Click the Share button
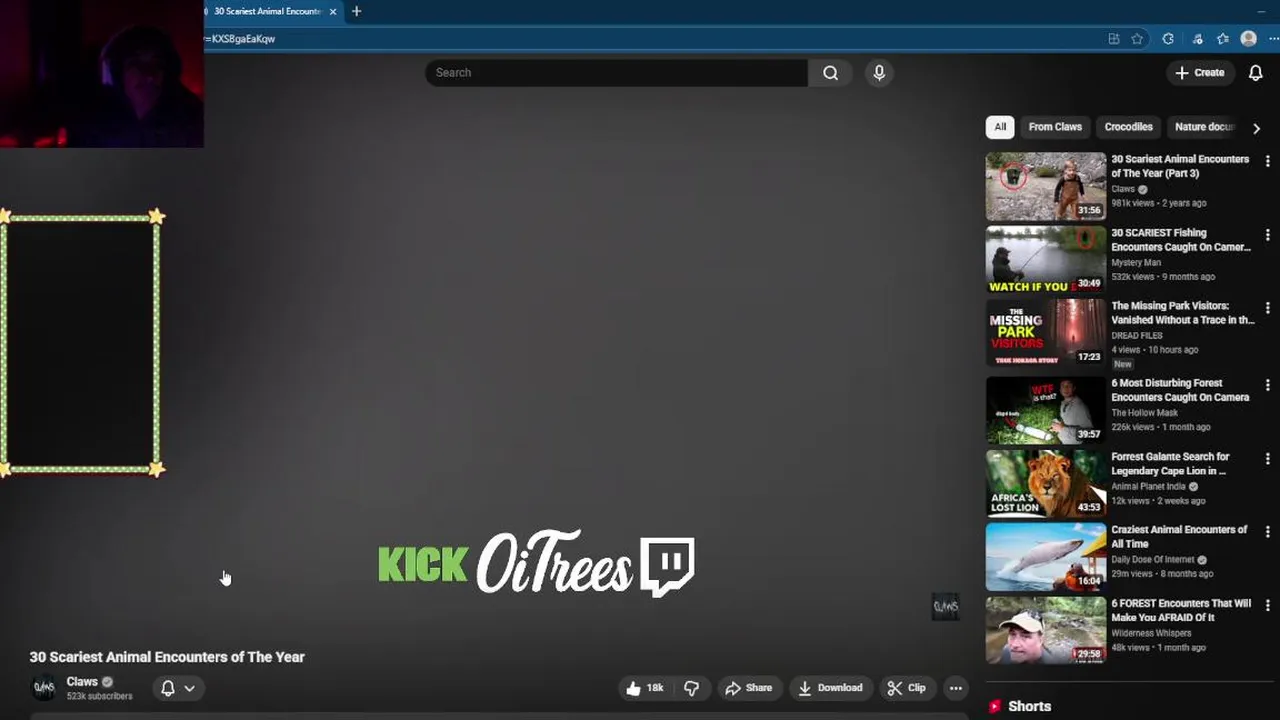Screen dimensions: 1280x720 point(748,688)
